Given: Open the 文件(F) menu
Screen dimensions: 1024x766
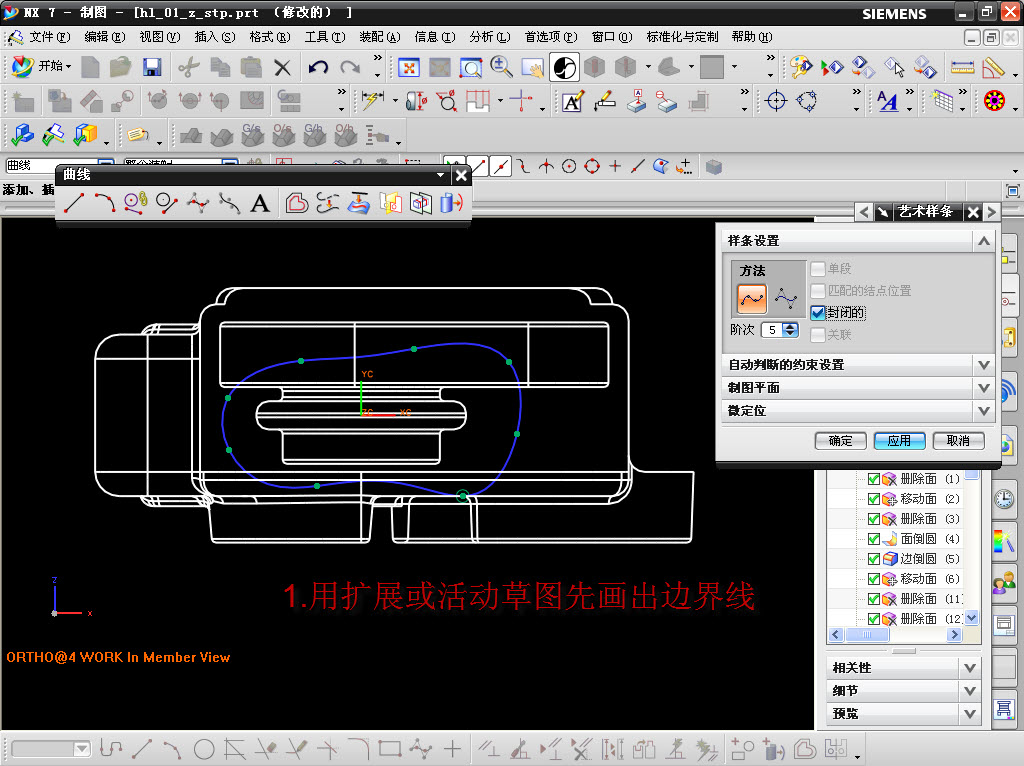Looking at the screenshot, I should 49,37.
